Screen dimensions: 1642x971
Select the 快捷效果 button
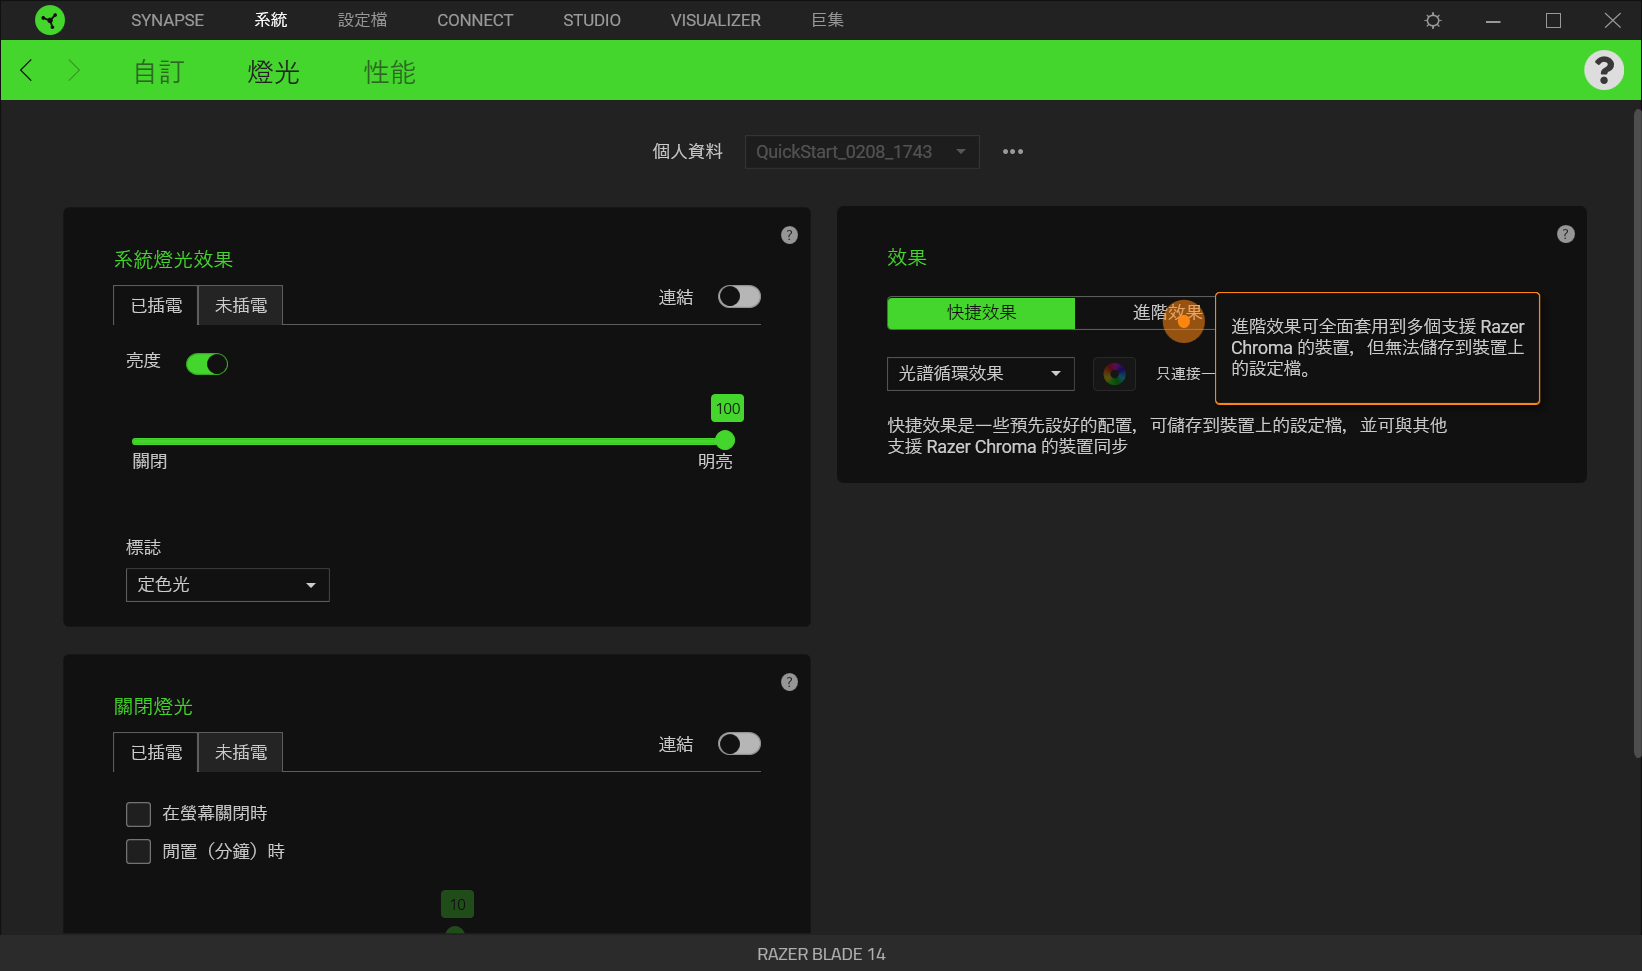click(981, 313)
